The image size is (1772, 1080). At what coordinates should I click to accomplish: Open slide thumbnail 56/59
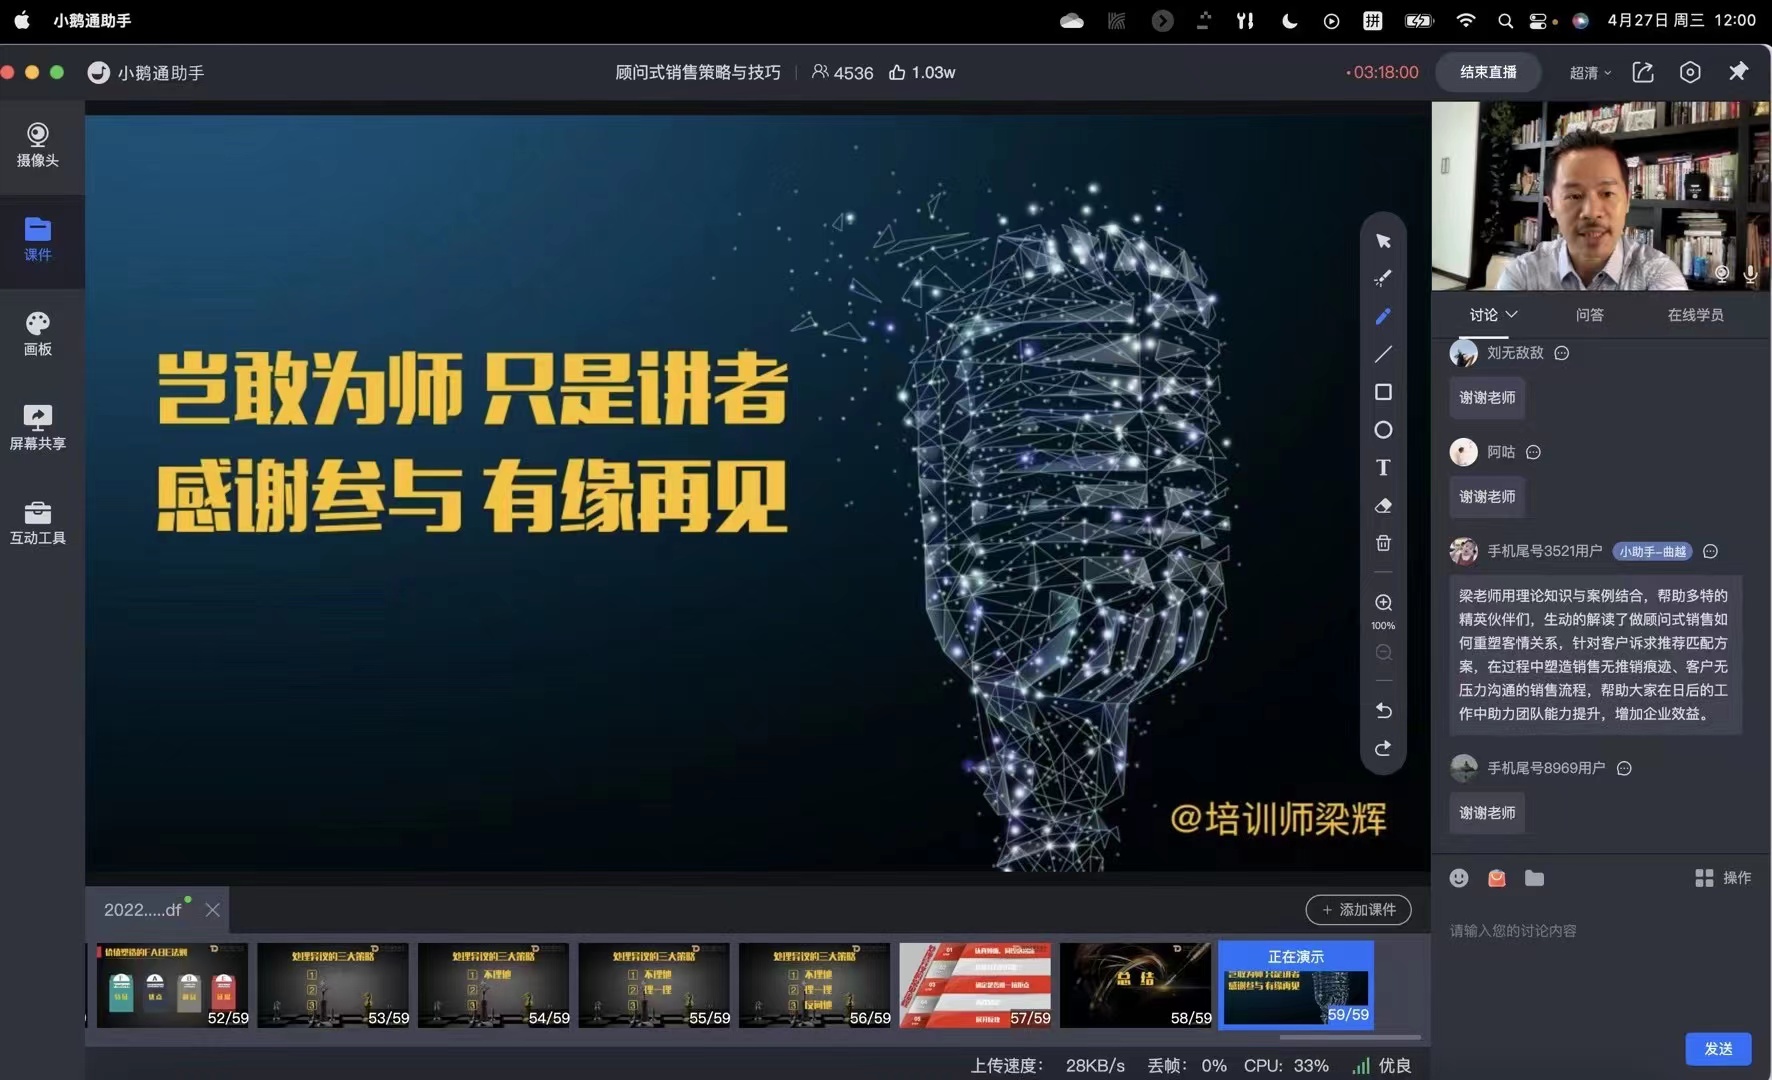tap(814, 984)
